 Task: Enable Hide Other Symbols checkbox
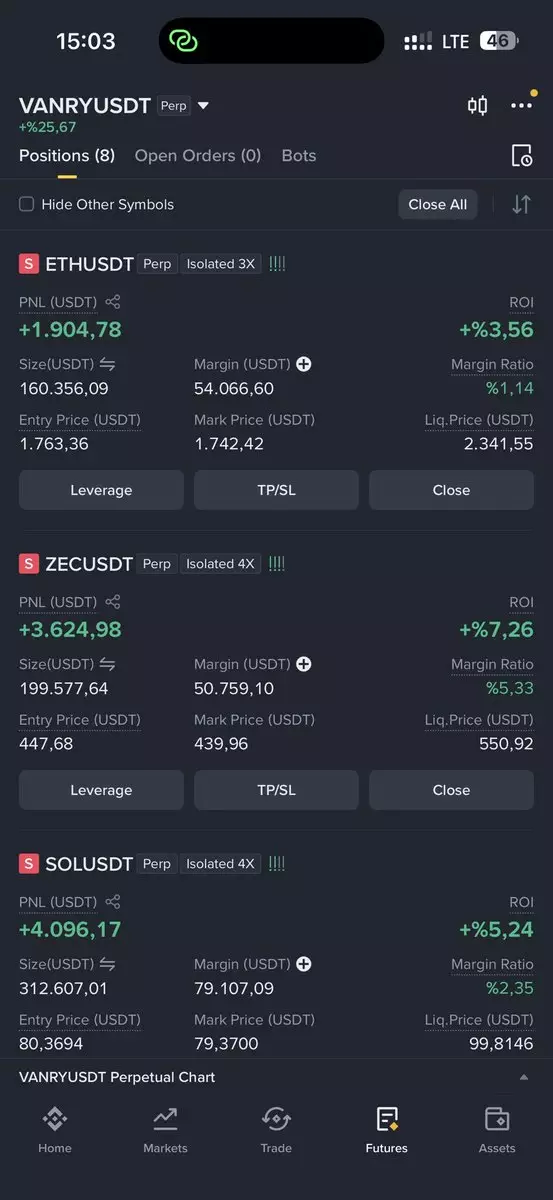[x=27, y=204]
